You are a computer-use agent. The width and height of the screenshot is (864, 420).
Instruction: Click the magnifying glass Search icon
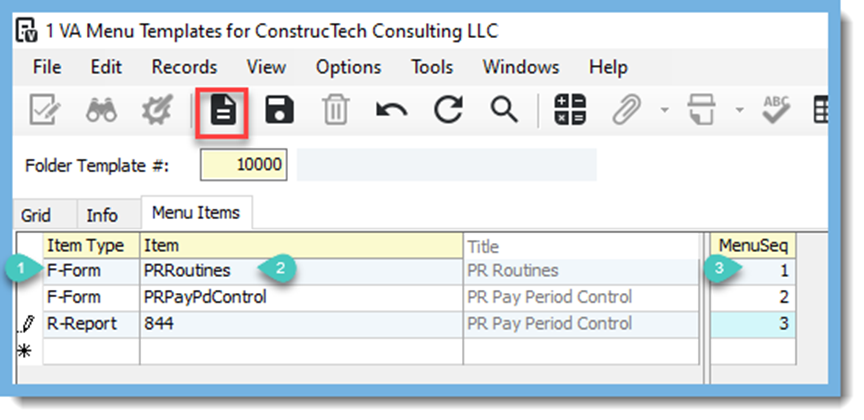point(504,110)
